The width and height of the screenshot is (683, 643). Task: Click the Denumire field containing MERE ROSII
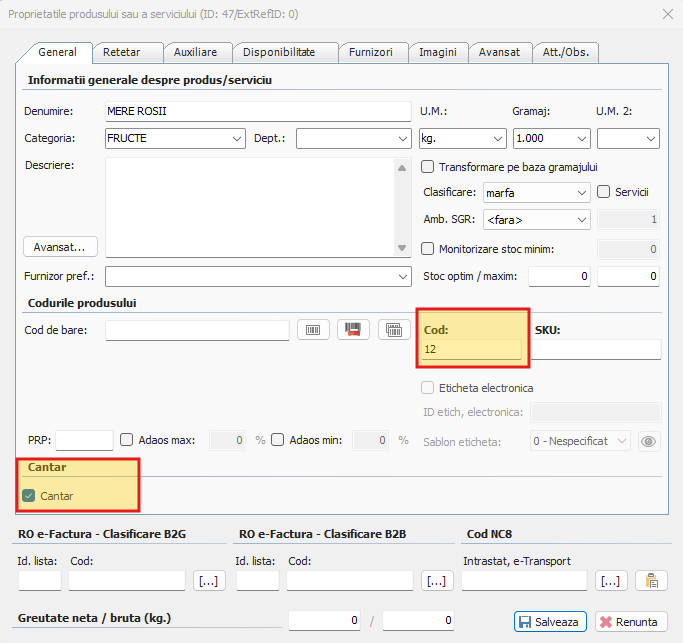(257, 111)
